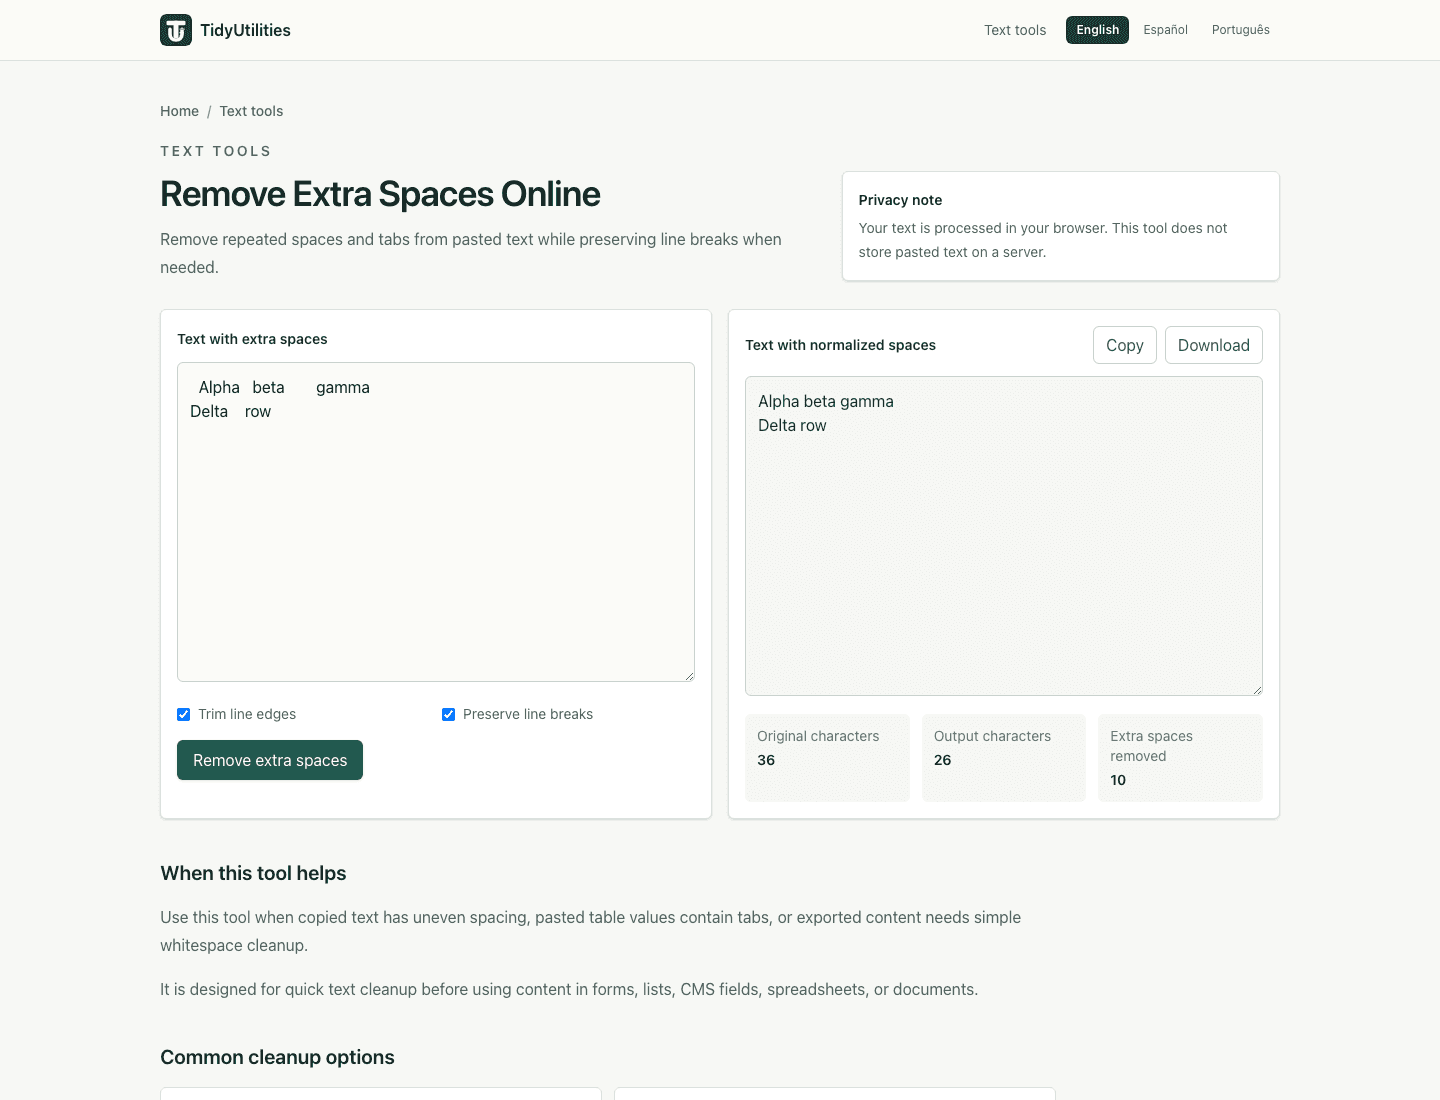The image size is (1440, 1100).
Task: Click the Output characters value 26
Action: (942, 760)
